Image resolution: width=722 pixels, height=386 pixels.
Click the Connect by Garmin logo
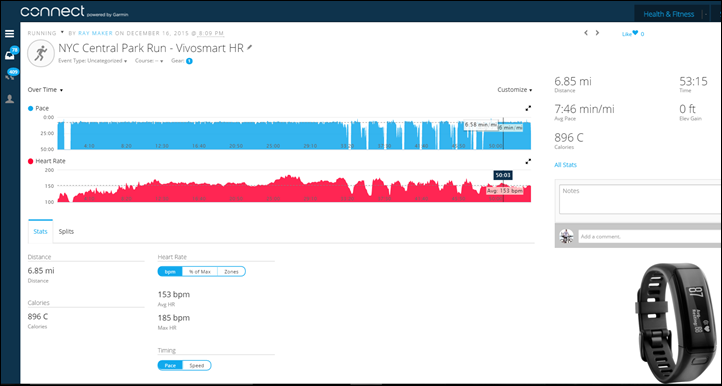[x=74, y=12]
